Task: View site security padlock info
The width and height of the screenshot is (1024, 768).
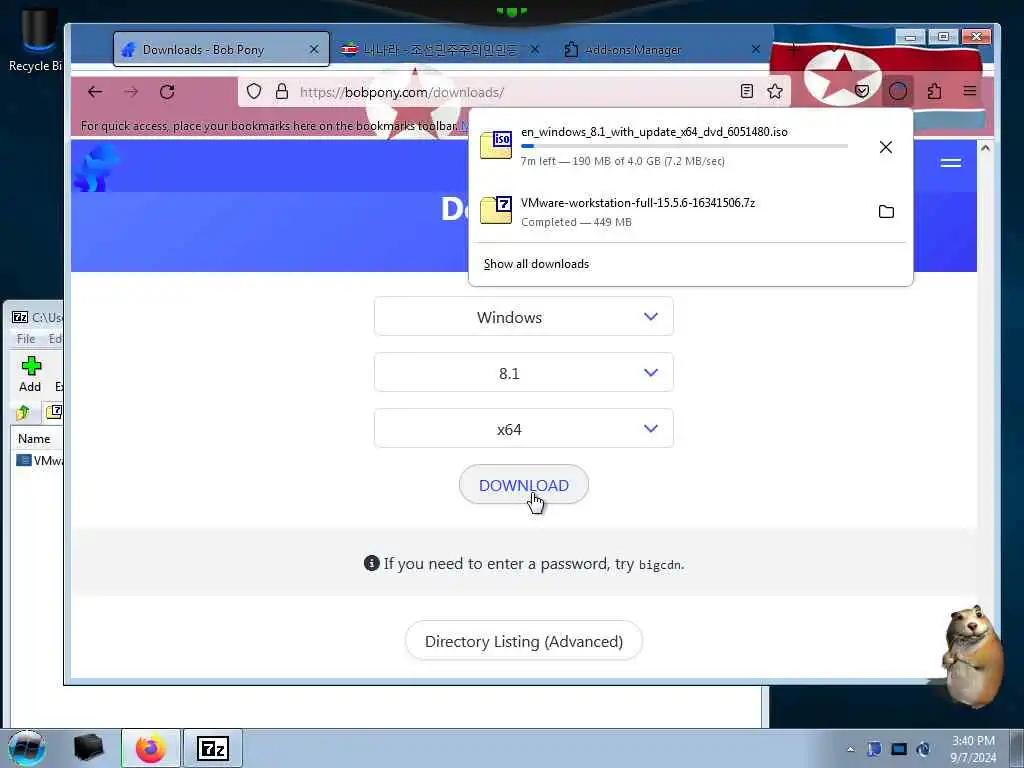Action: [x=281, y=91]
